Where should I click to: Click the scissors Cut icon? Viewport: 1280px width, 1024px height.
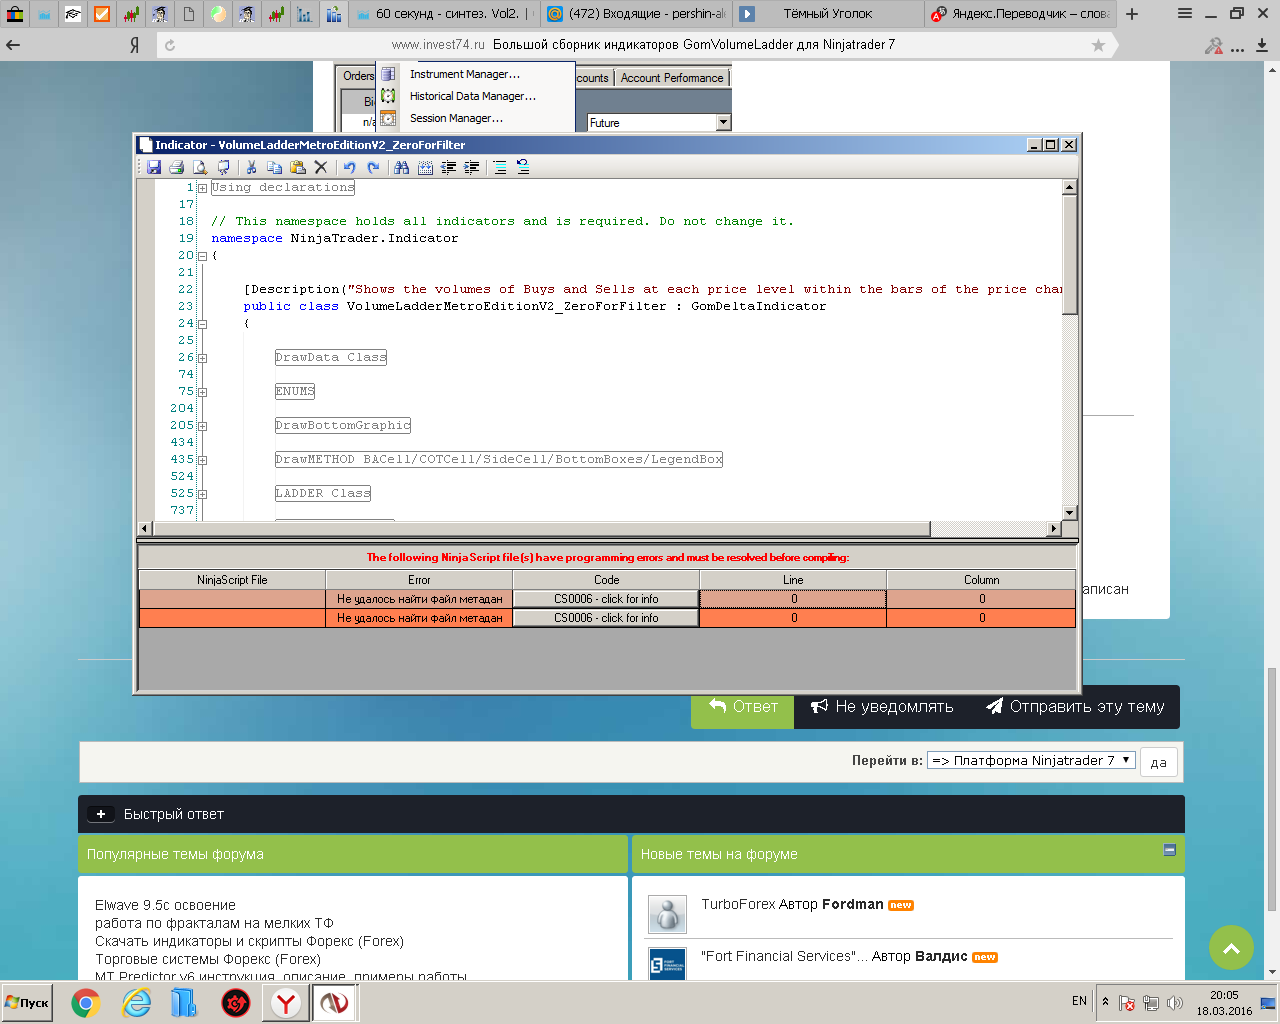coord(251,167)
